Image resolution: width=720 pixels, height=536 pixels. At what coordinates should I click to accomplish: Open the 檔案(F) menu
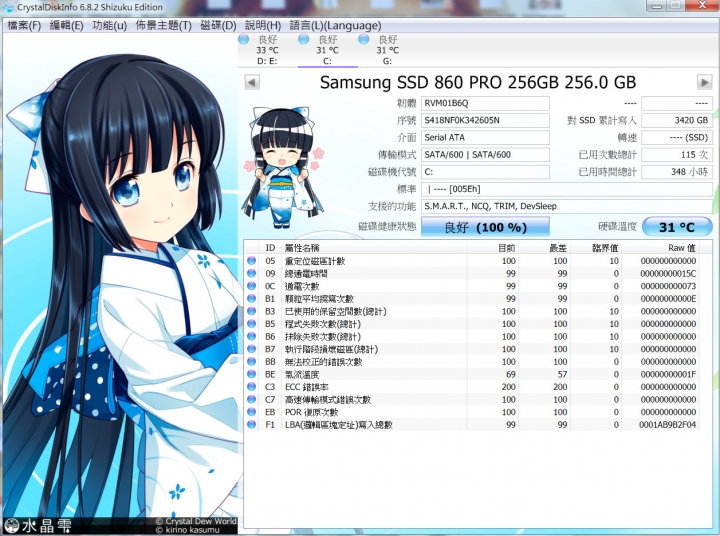(24, 26)
